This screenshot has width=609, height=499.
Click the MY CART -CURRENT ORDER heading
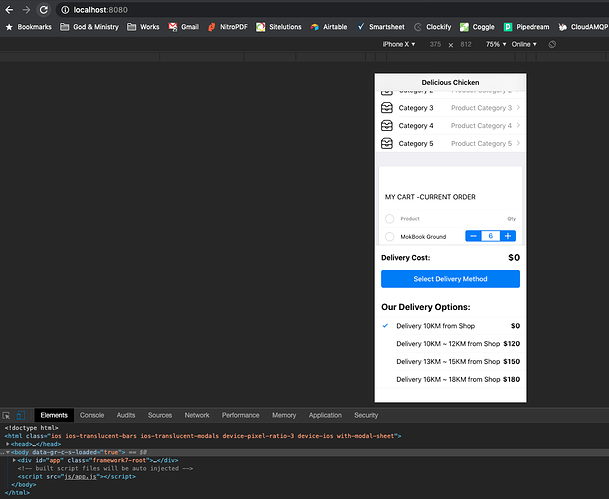pyautogui.click(x=430, y=197)
